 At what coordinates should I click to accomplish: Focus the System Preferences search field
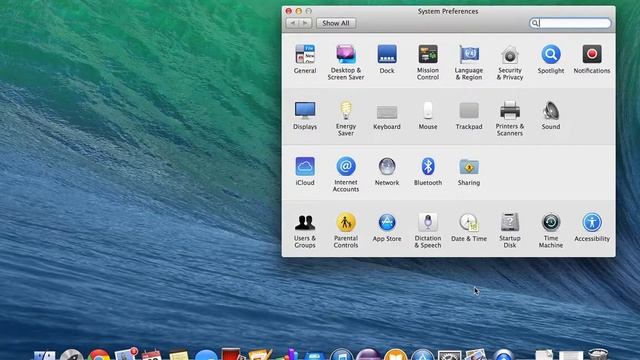[x=570, y=23]
